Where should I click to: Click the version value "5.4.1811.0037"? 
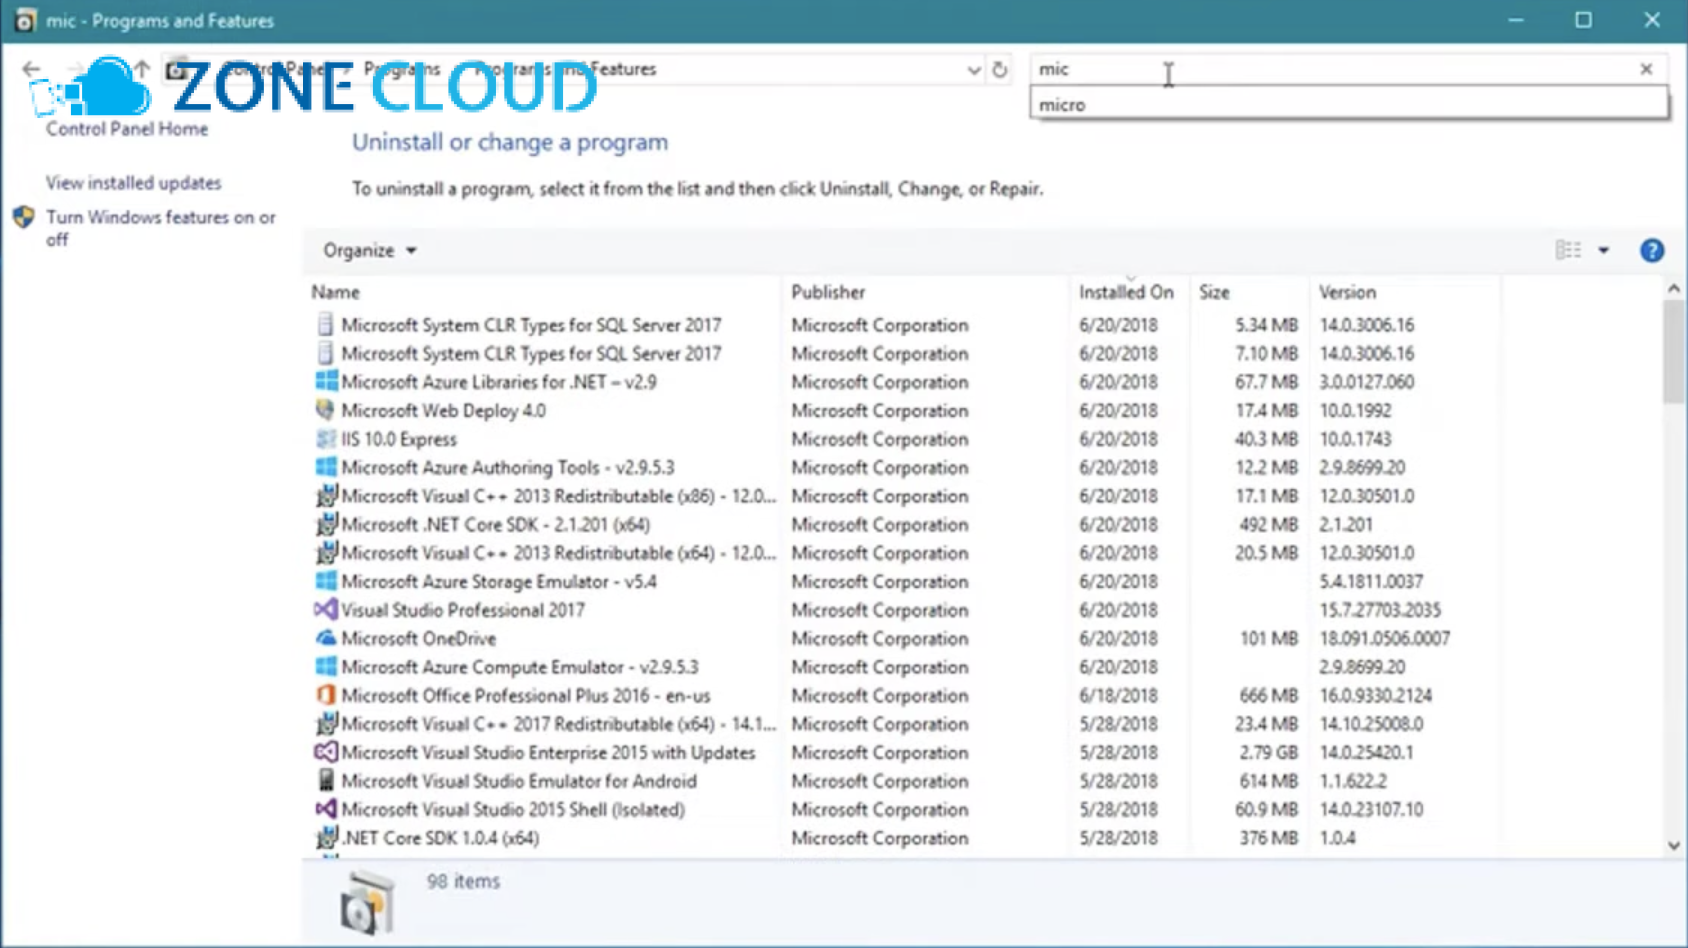click(x=1371, y=582)
